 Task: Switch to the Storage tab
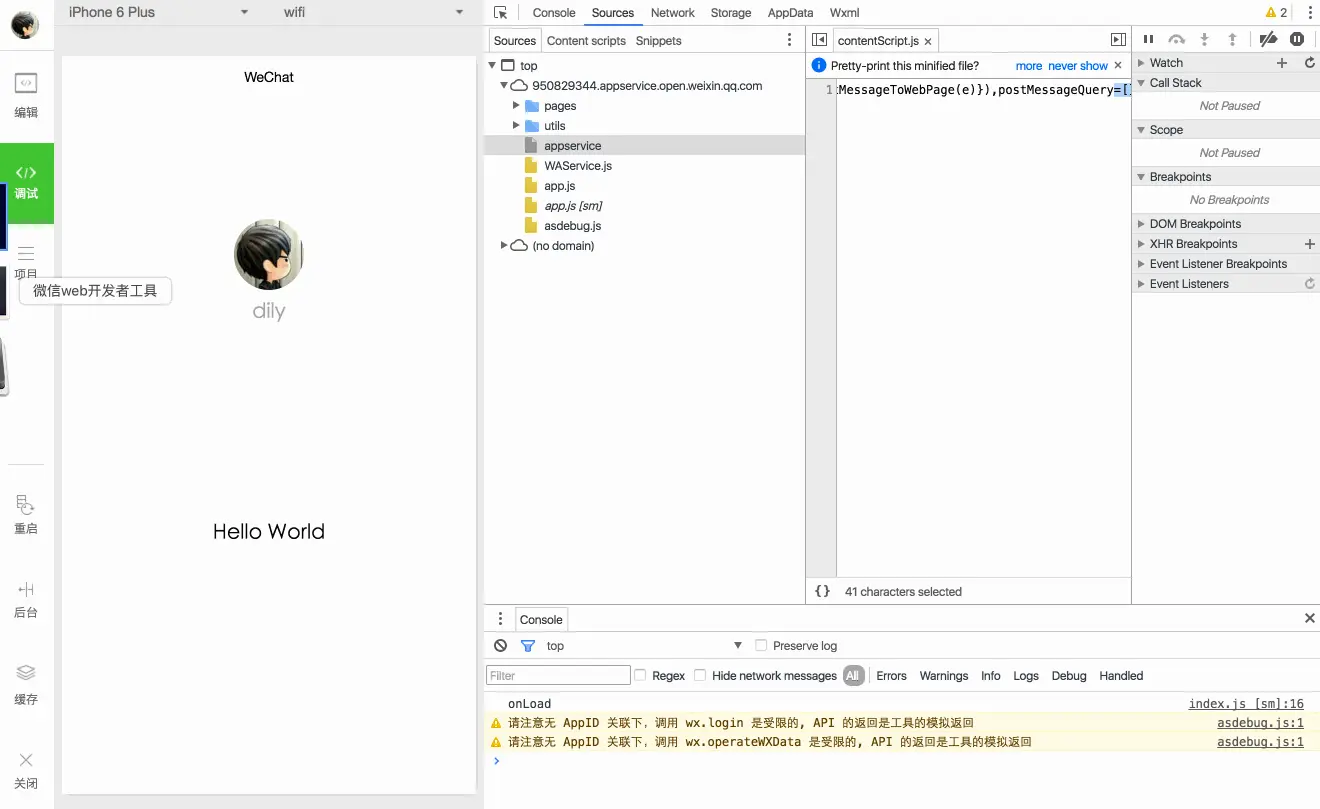coord(731,13)
